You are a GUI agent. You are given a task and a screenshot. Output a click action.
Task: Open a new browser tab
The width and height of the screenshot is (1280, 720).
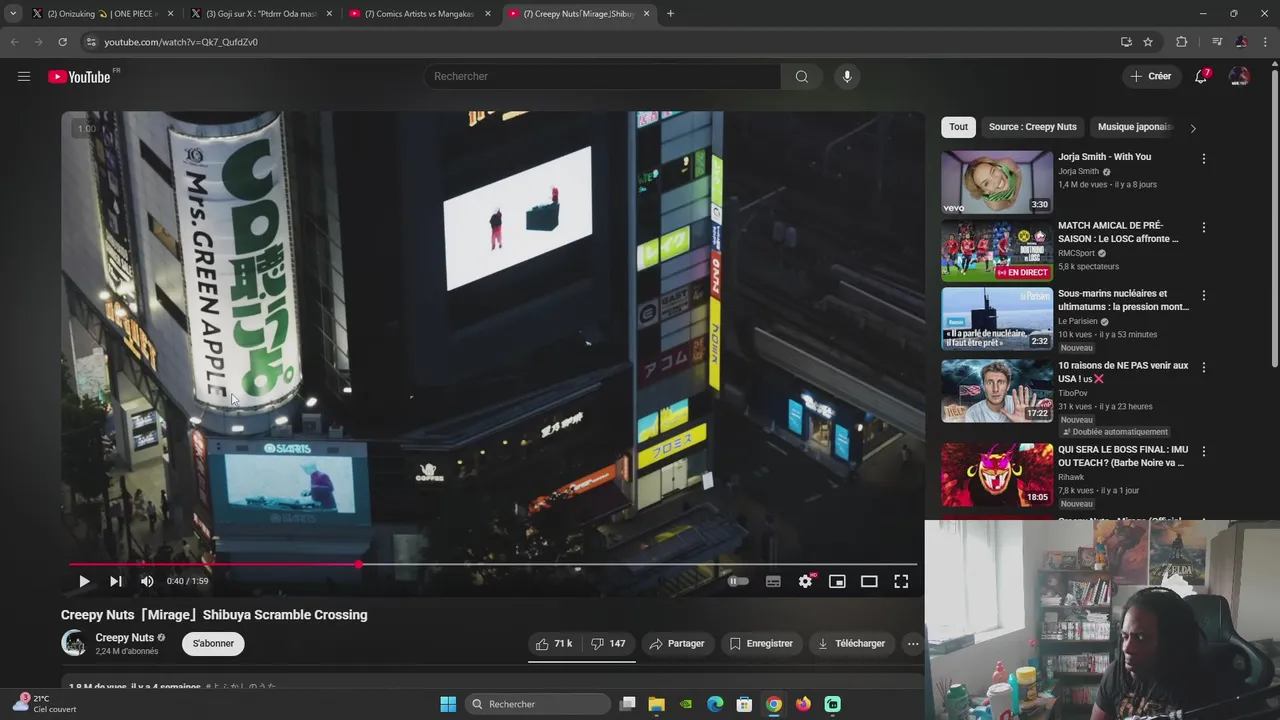coord(670,14)
